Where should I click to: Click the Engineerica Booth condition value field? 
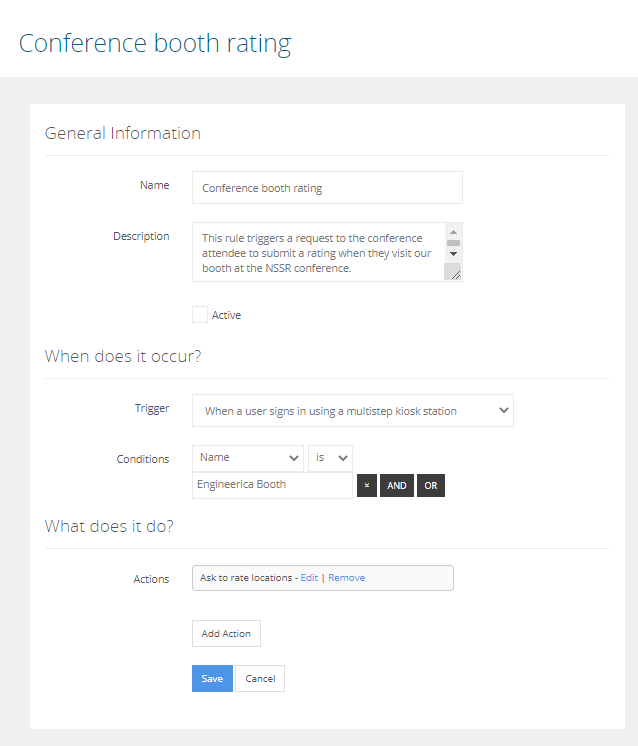[x=272, y=485]
